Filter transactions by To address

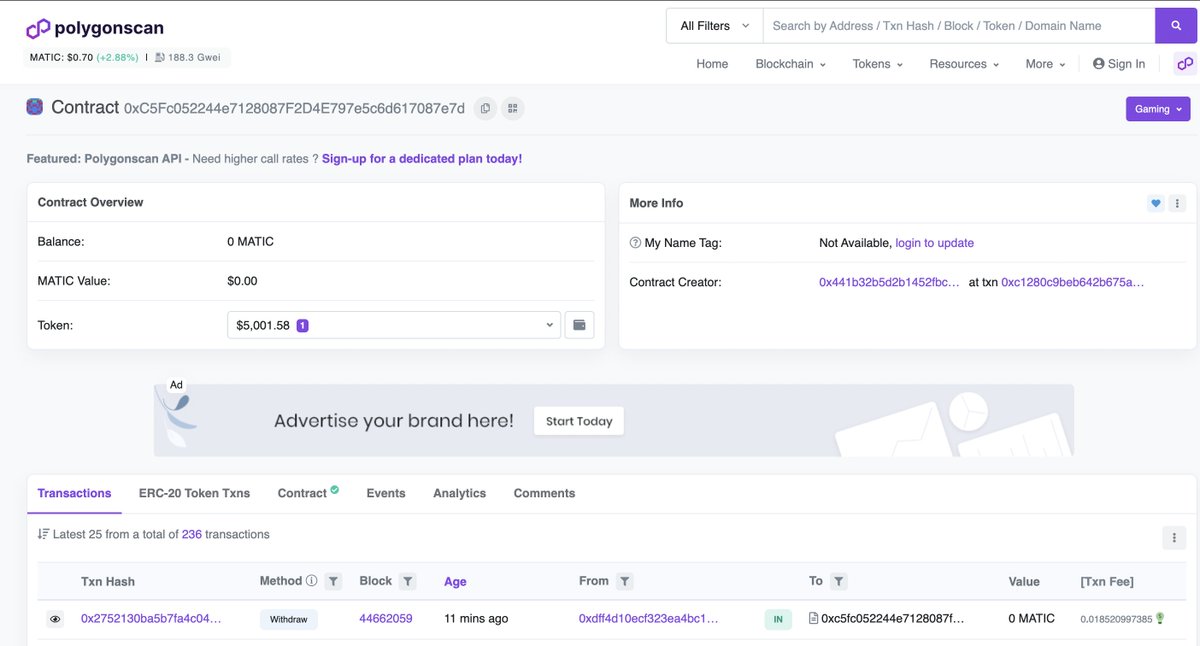click(x=839, y=581)
